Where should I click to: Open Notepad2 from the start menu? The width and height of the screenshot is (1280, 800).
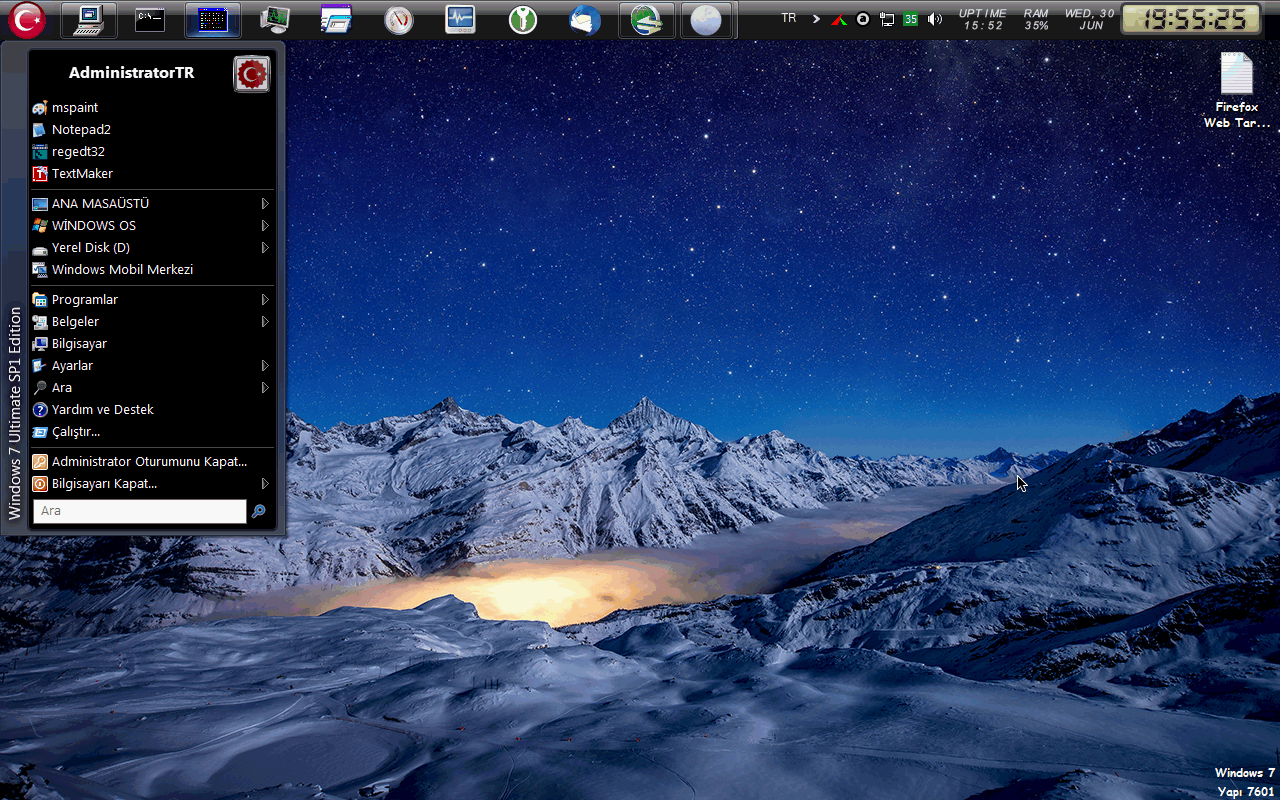(153, 129)
